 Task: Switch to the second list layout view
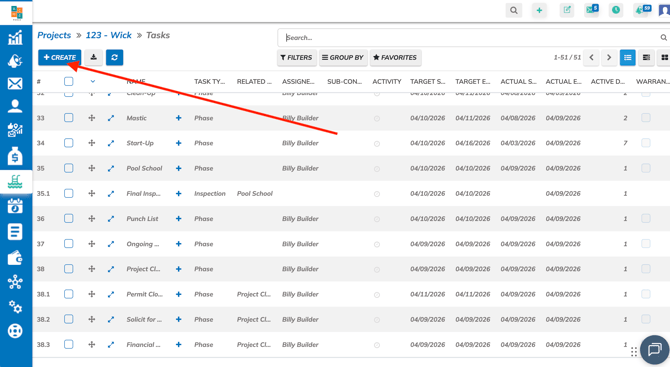point(646,58)
